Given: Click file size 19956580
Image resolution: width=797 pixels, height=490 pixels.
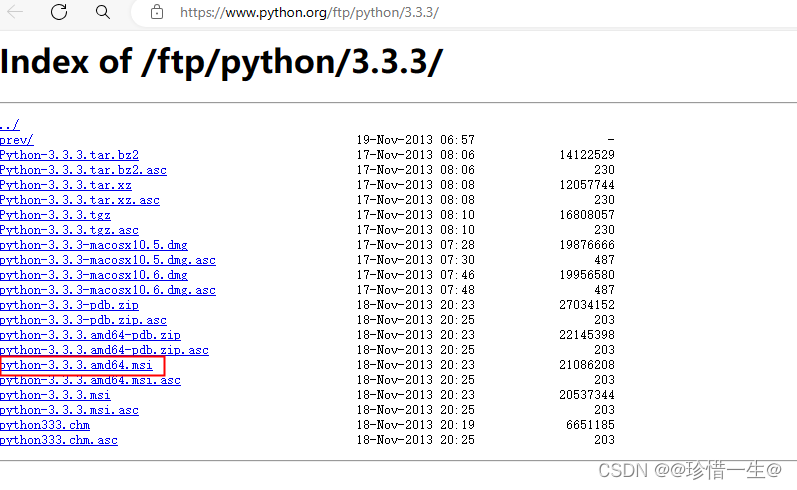Looking at the screenshot, I should (587, 275).
